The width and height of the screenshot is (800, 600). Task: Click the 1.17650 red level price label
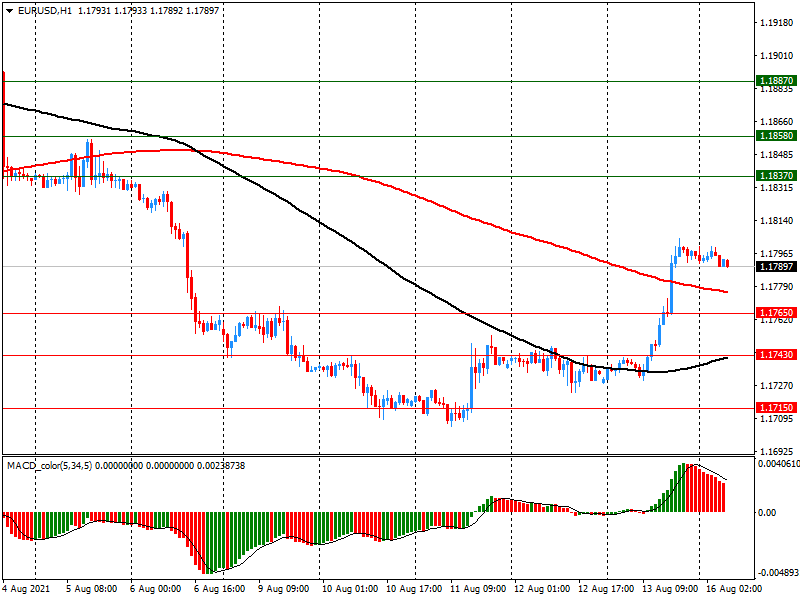(776, 313)
